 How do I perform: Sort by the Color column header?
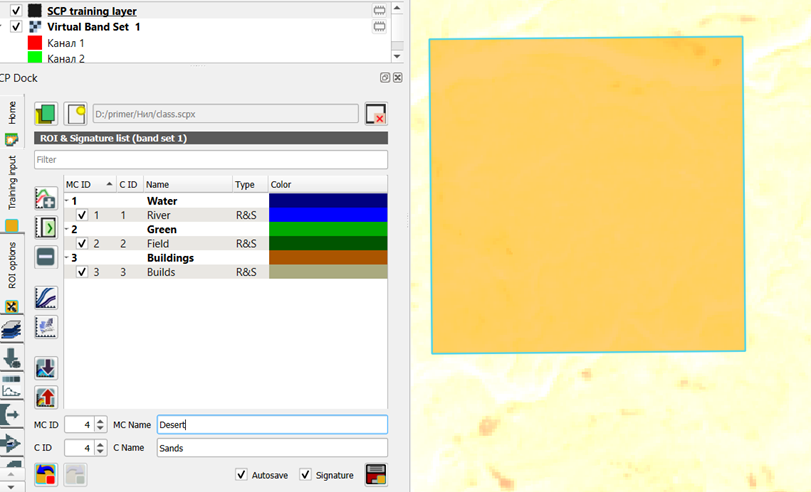328,184
